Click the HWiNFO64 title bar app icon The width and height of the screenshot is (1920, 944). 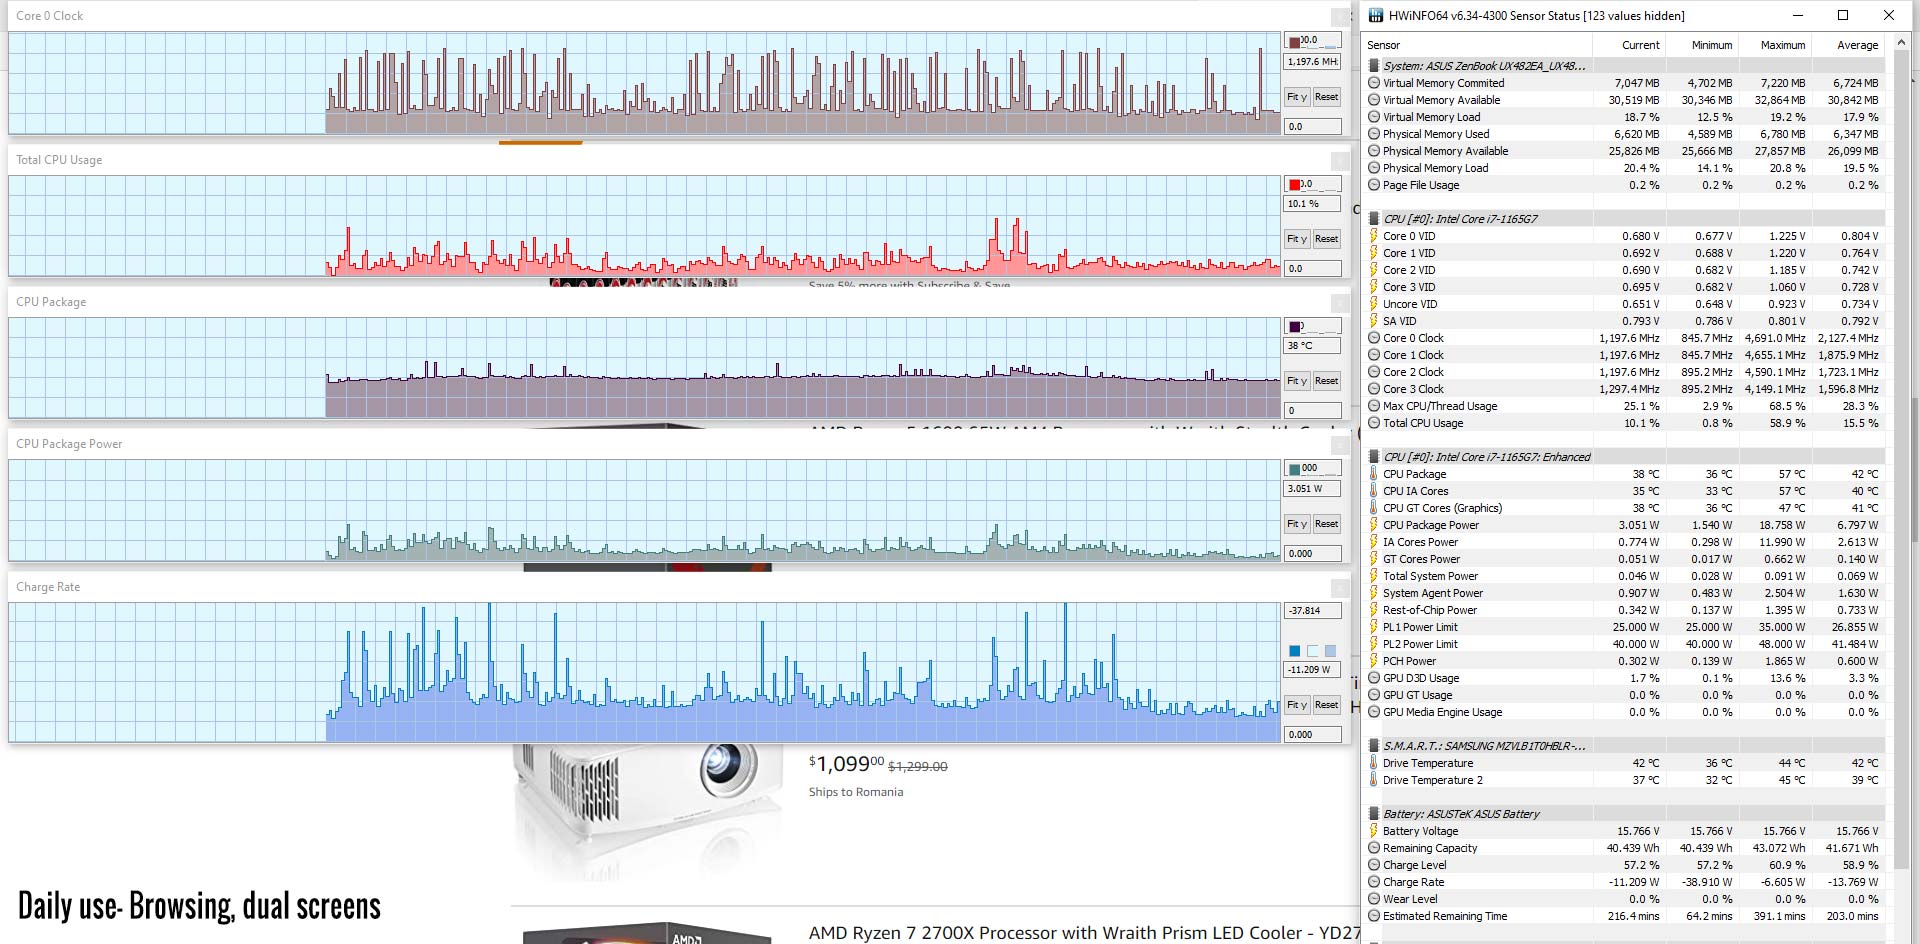click(1376, 15)
